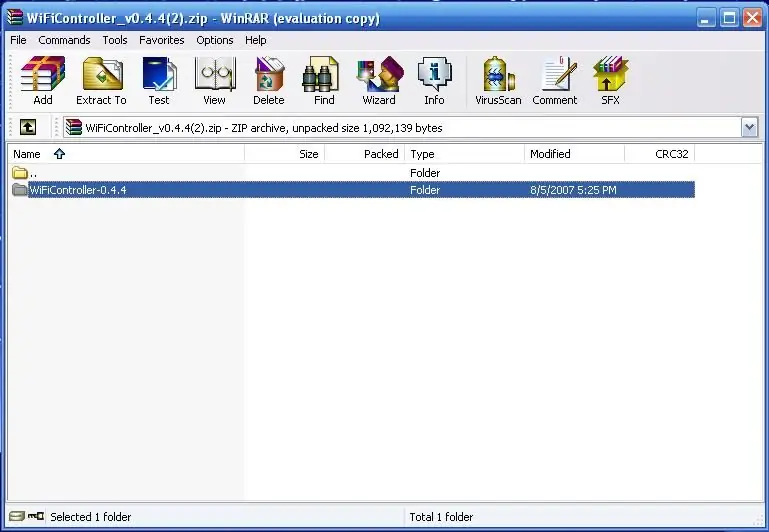The height and width of the screenshot is (532, 769).
Task: Sort by the Name column header
Action: click(126, 154)
